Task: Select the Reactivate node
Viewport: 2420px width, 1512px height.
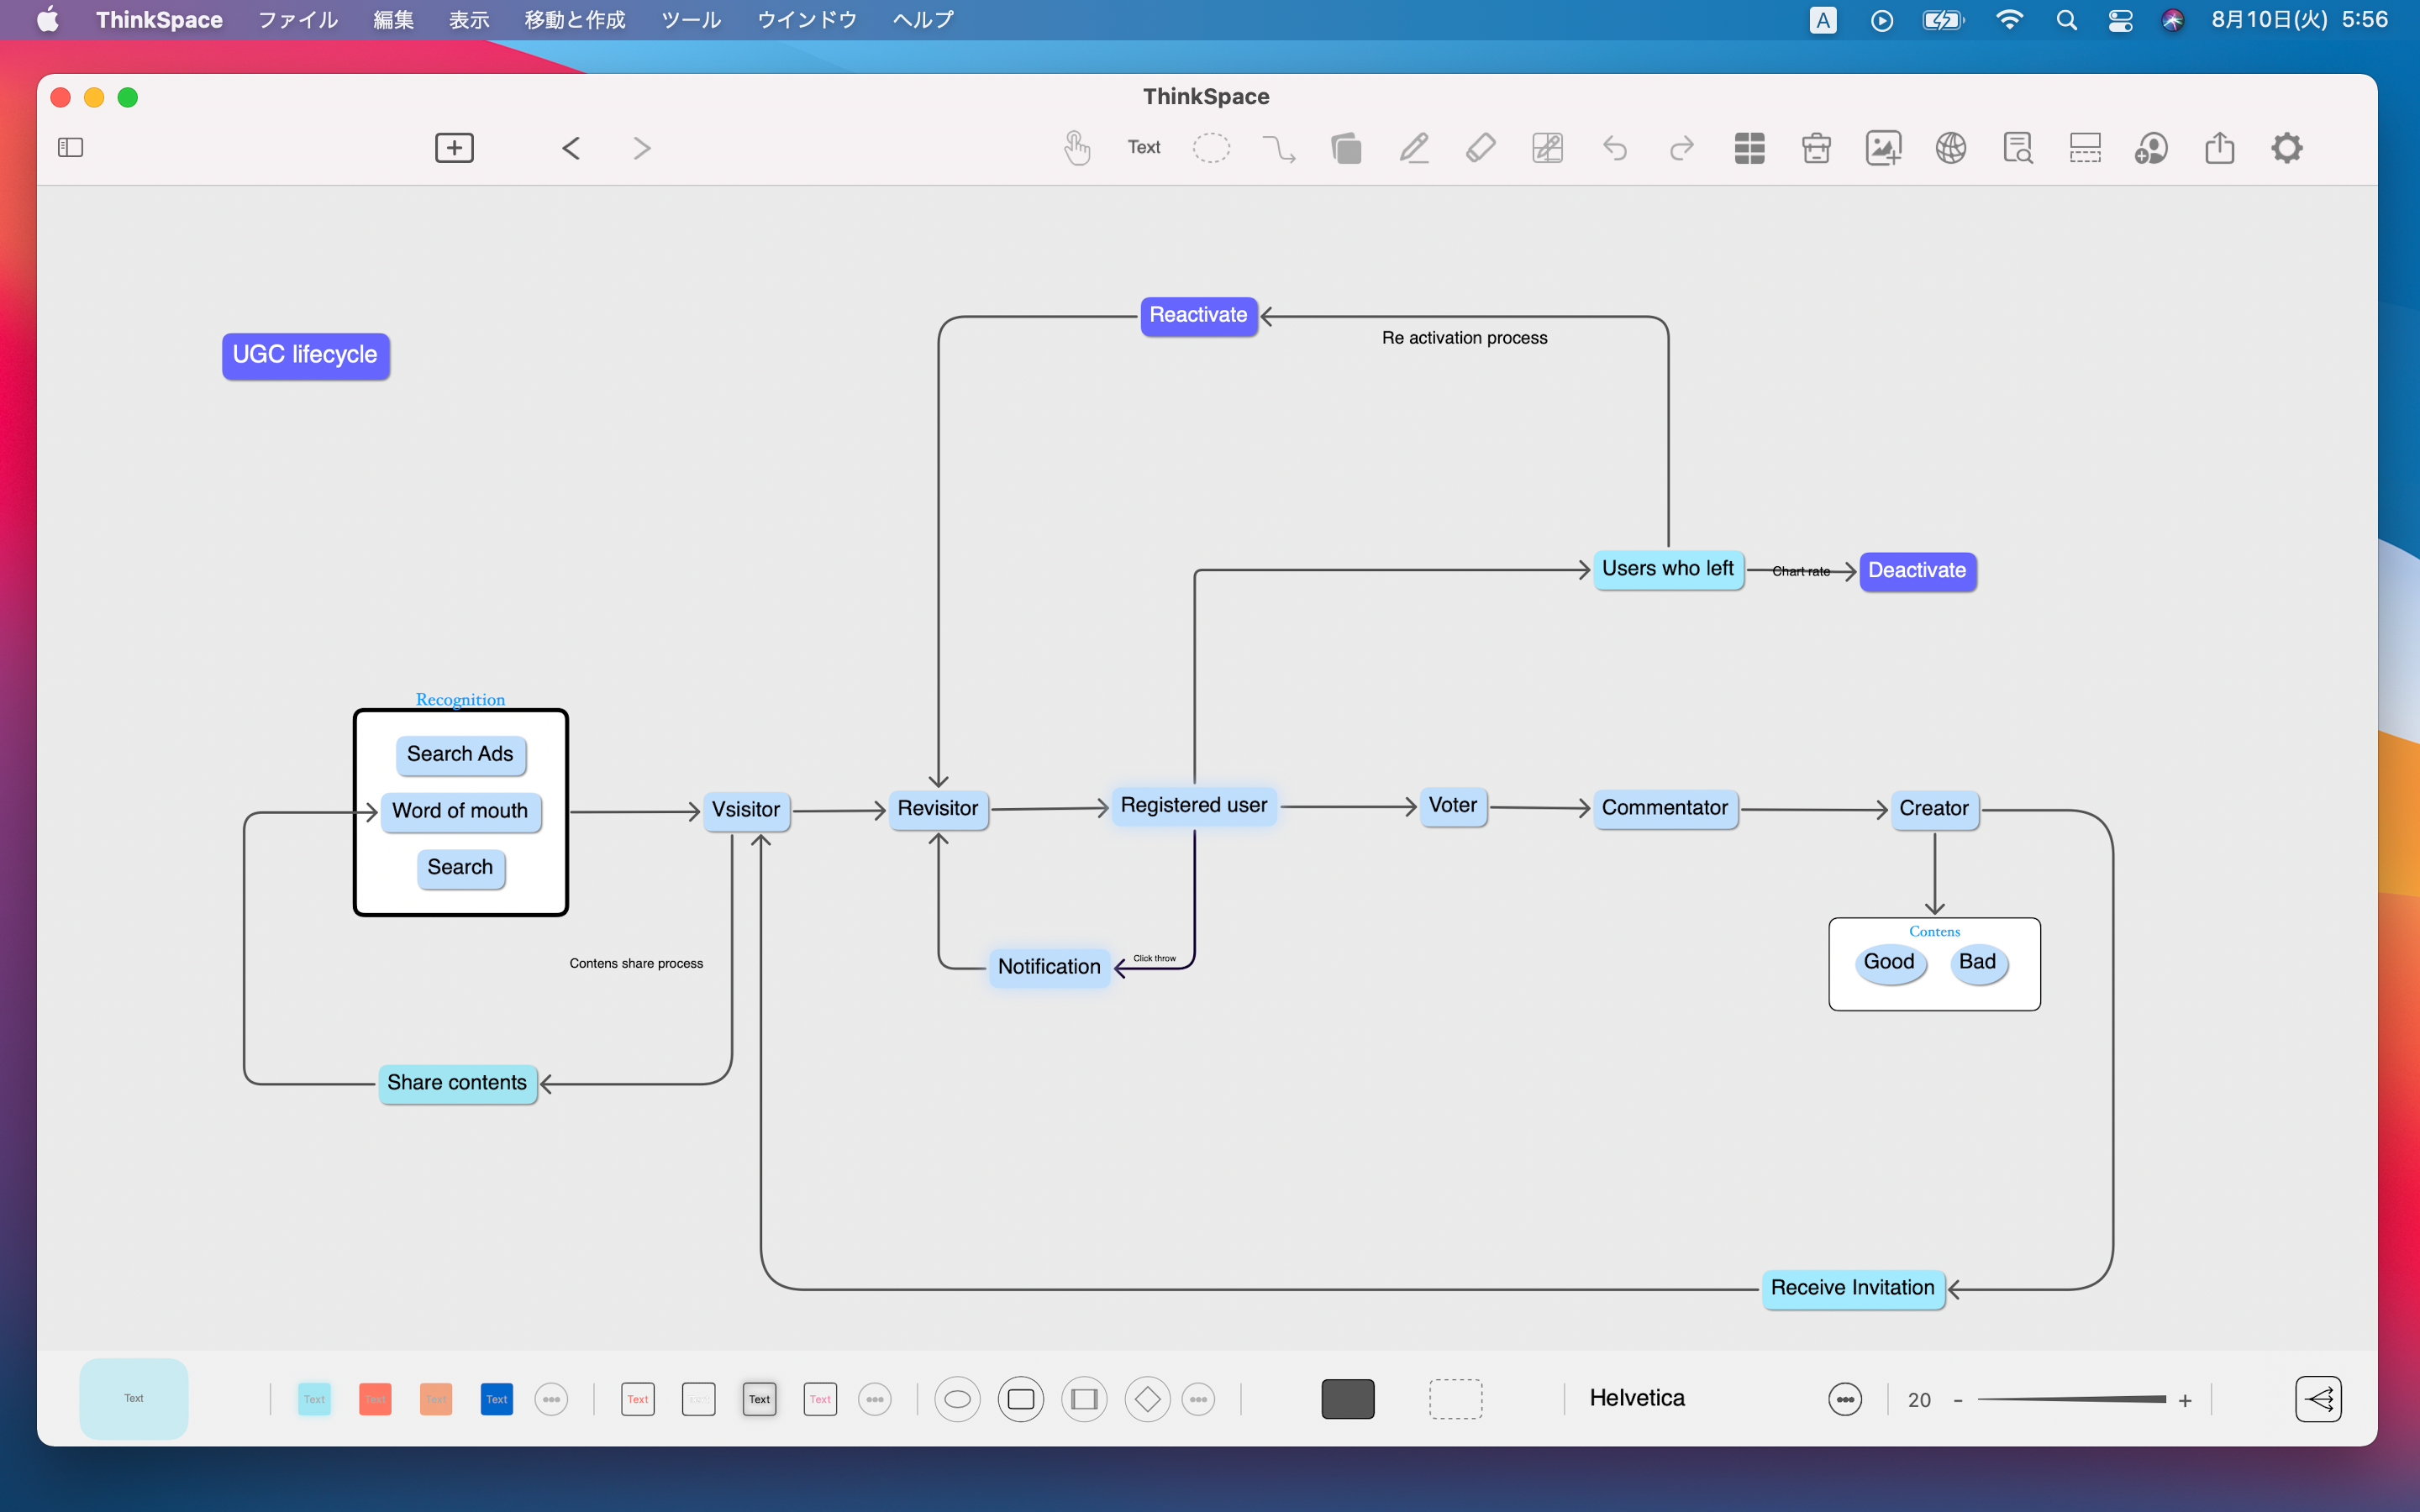Action: [x=1198, y=315]
